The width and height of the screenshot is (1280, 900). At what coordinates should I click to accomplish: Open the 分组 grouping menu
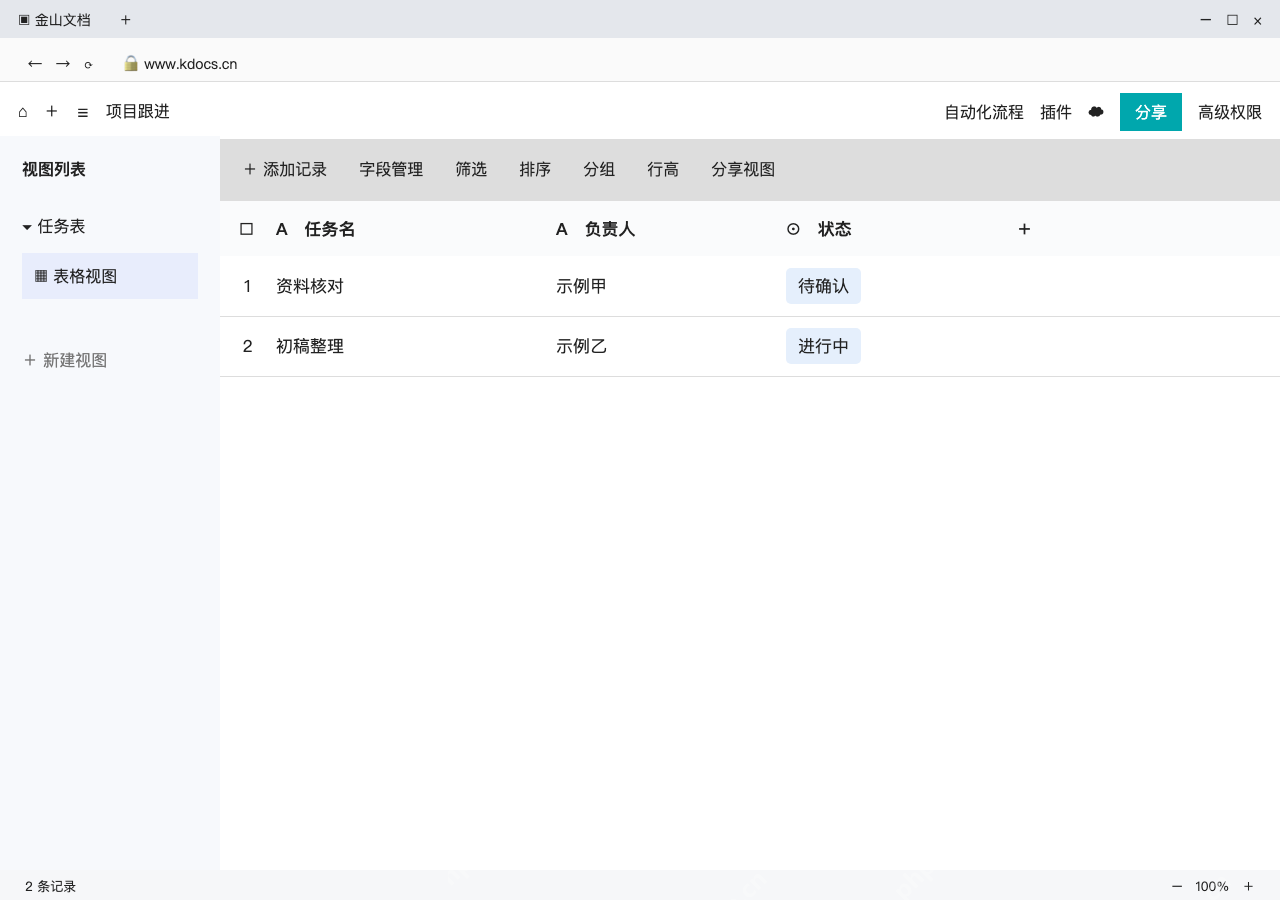[599, 169]
